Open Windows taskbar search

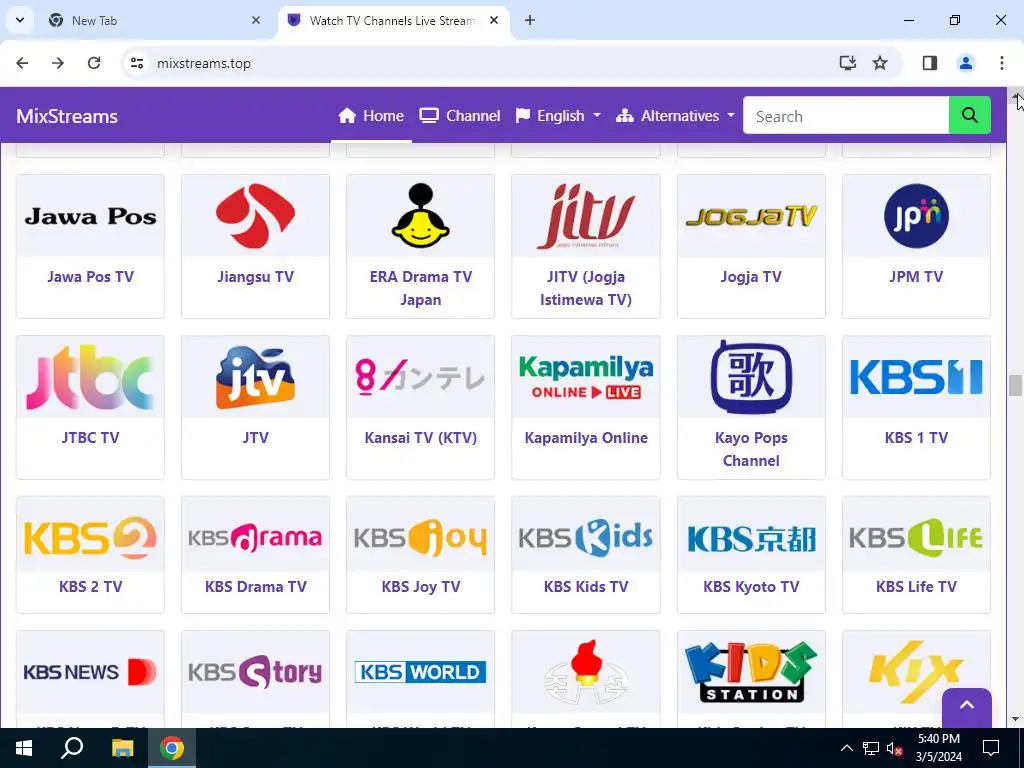72,748
